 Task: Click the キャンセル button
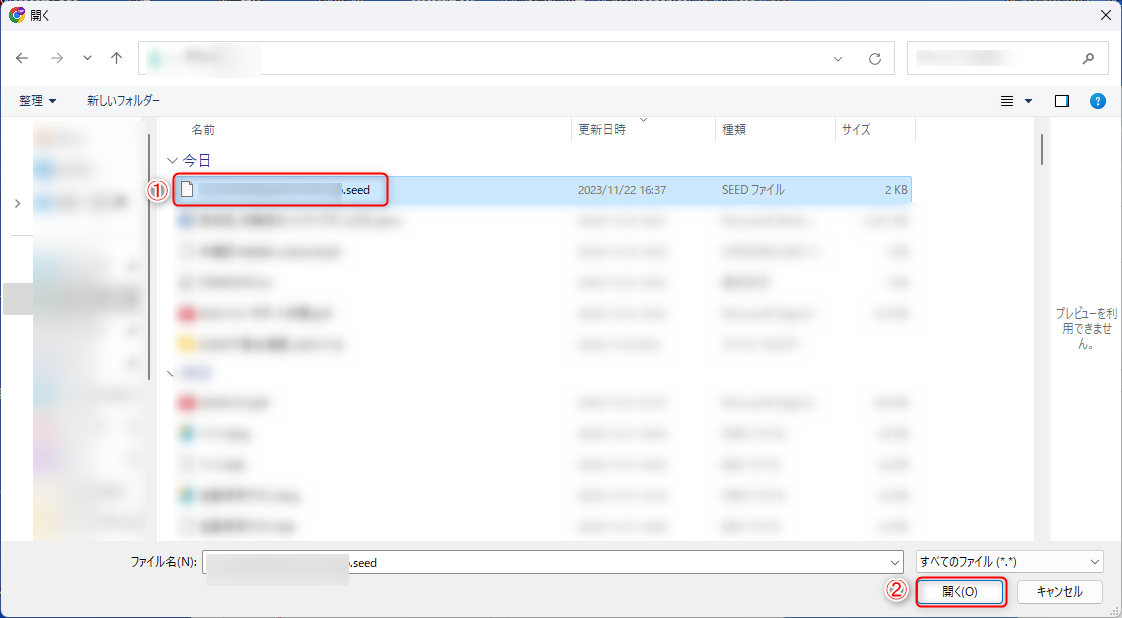click(x=1060, y=592)
